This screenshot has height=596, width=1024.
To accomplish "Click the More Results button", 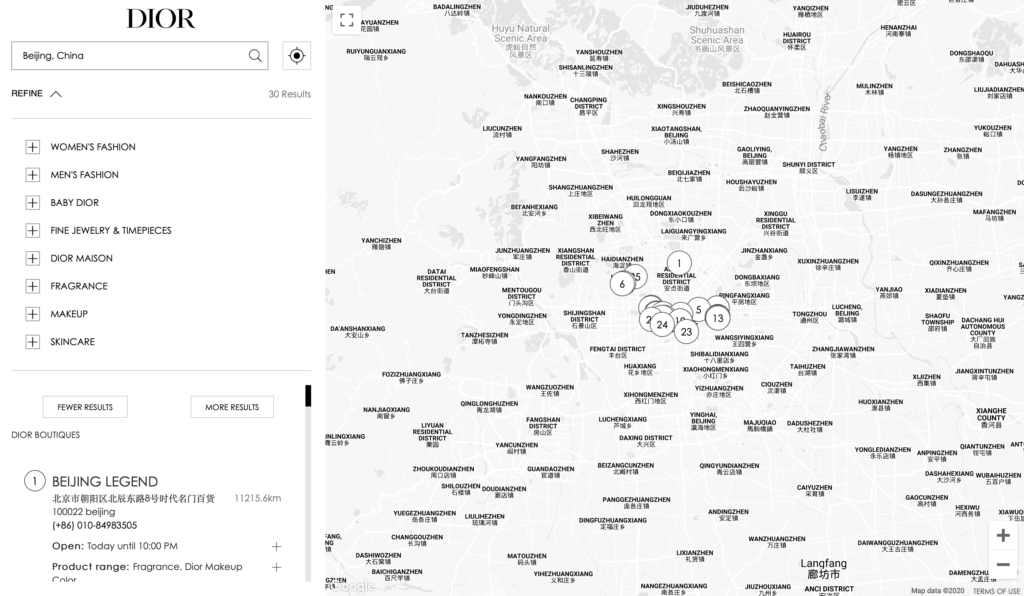I will 232,407.
